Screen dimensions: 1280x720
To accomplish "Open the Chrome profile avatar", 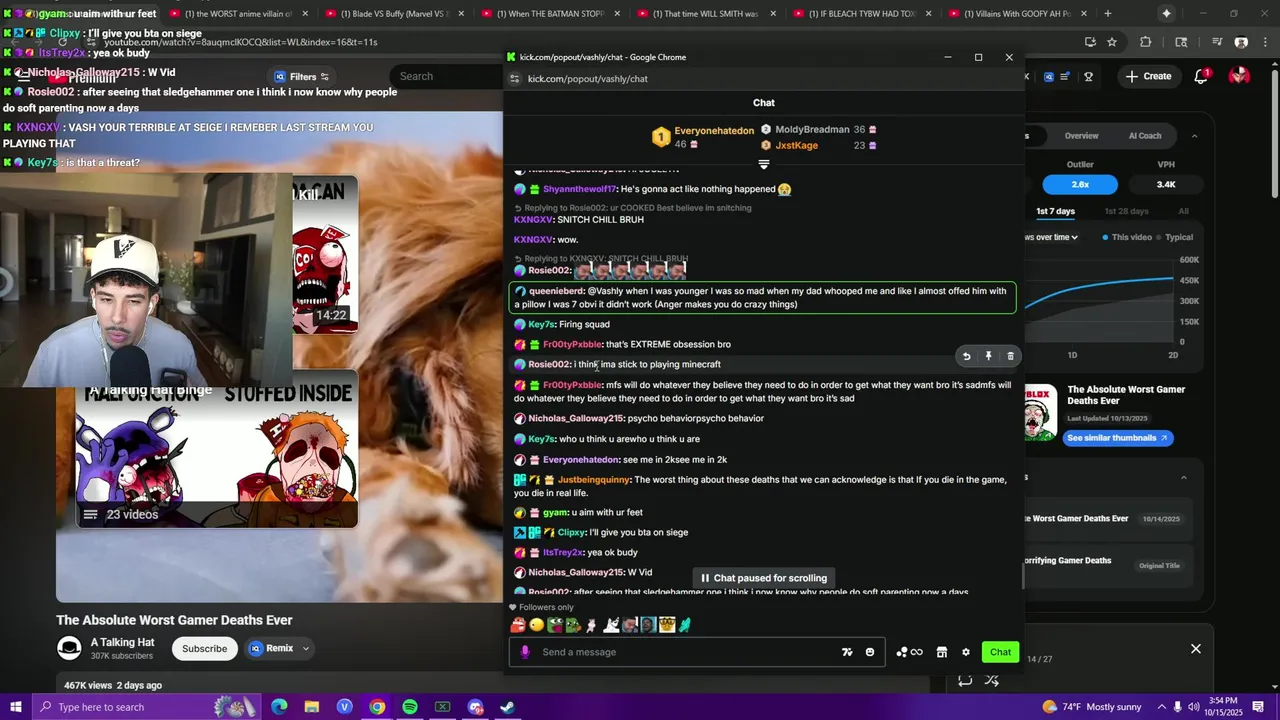I will tap(1241, 42).
